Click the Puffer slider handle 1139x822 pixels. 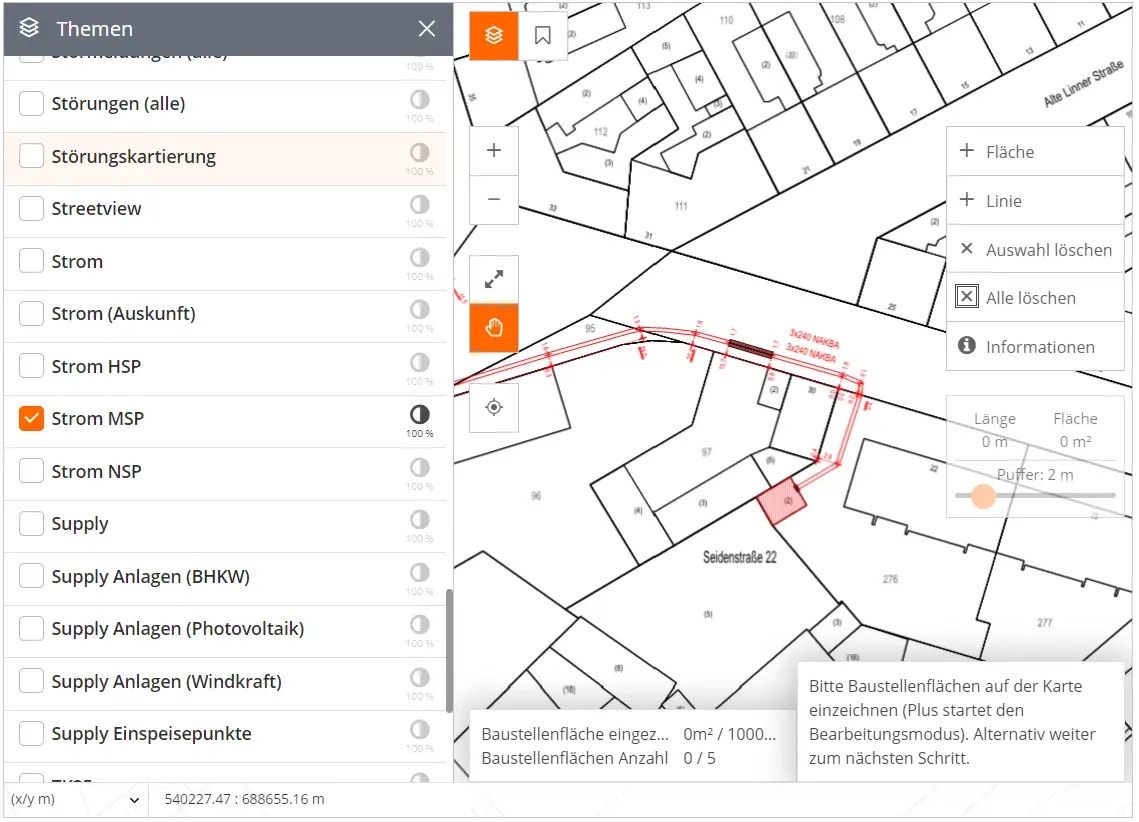pos(984,496)
